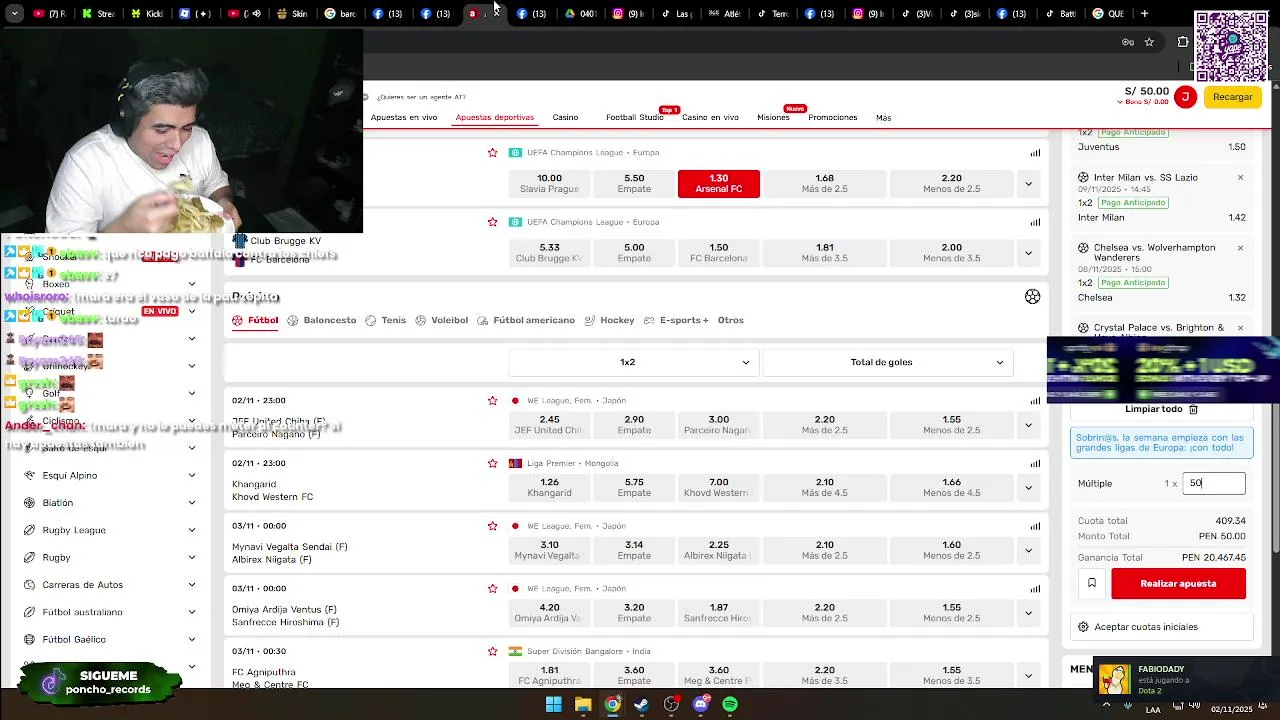Open user avatar J in header

1185,97
